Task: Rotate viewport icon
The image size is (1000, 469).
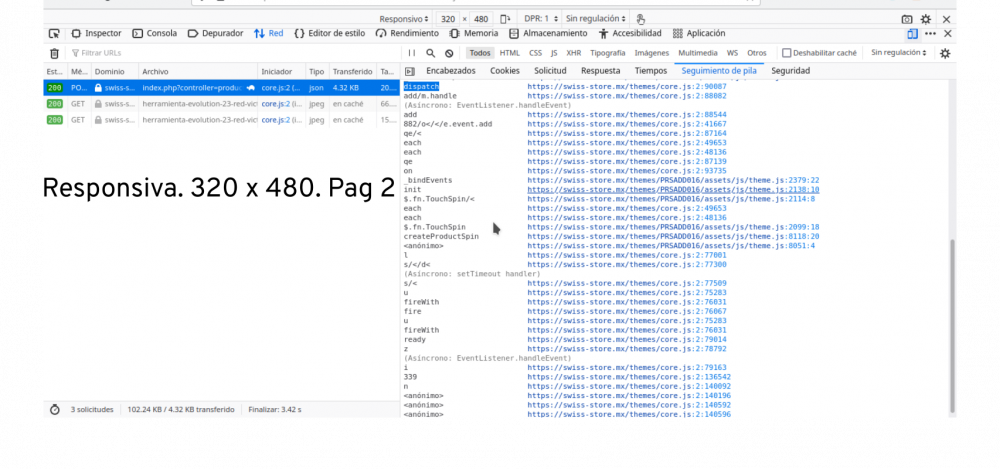Action: (x=505, y=19)
